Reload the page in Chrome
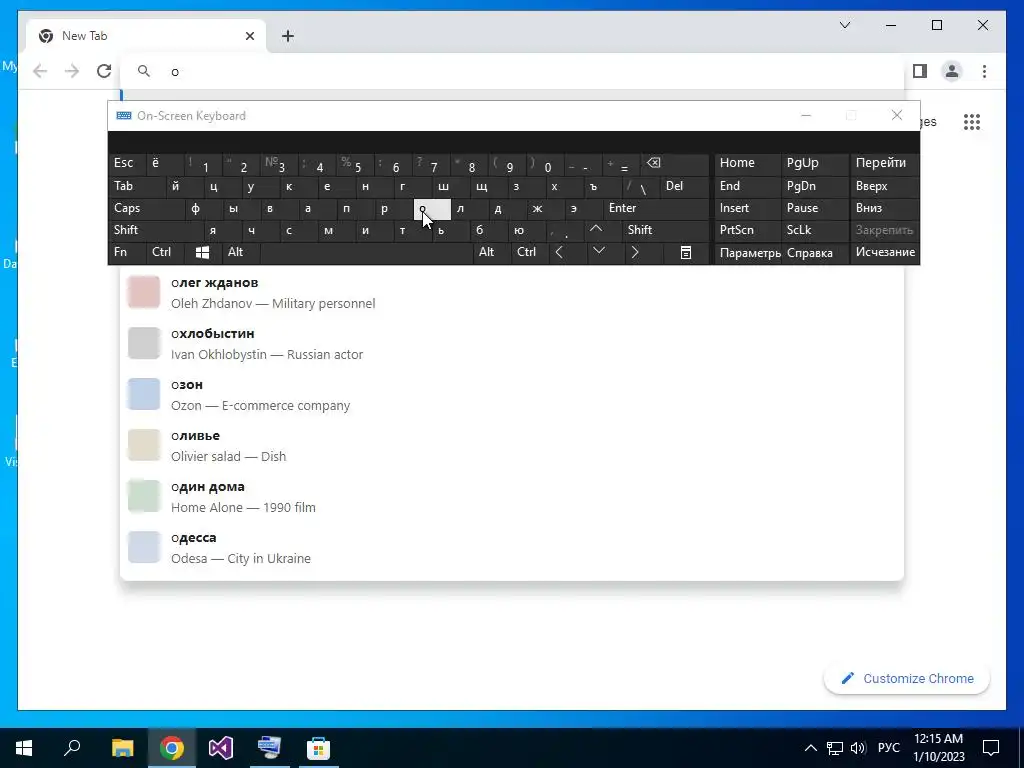This screenshot has height=768, width=1024. point(104,71)
